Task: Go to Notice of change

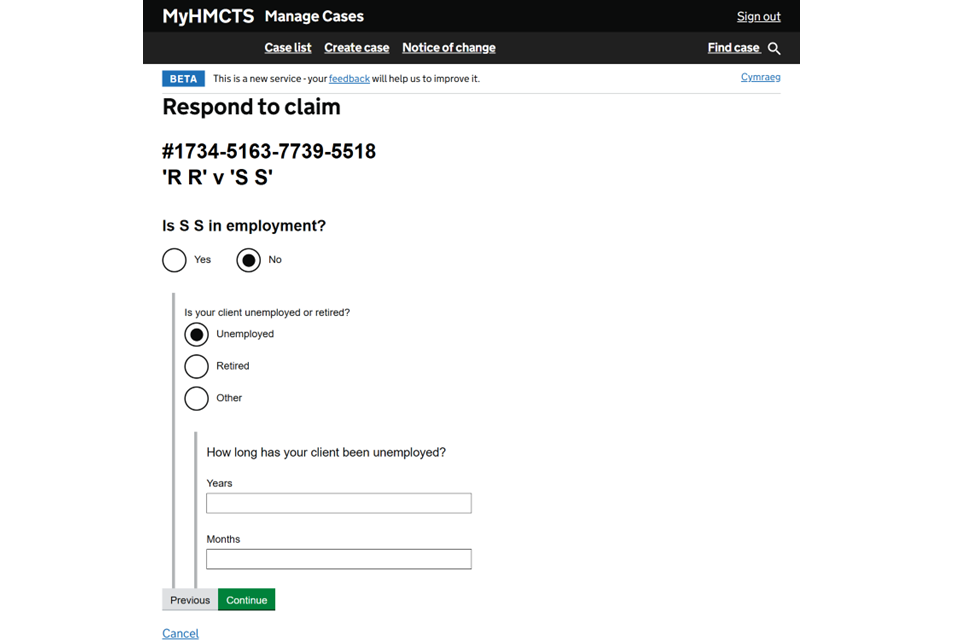Action: (448, 48)
